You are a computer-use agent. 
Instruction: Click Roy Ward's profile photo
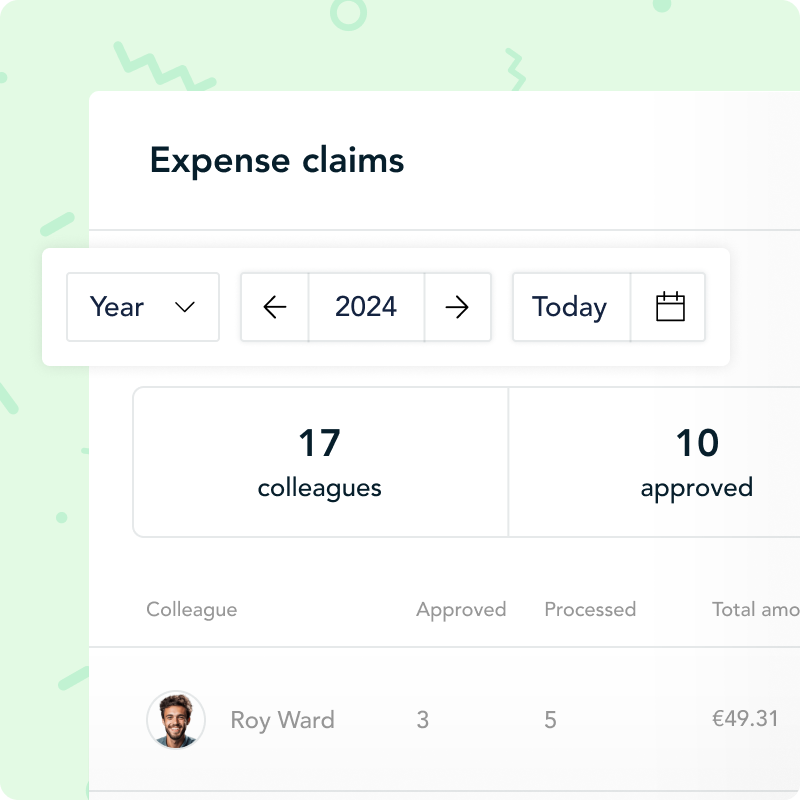click(x=176, y=720)
